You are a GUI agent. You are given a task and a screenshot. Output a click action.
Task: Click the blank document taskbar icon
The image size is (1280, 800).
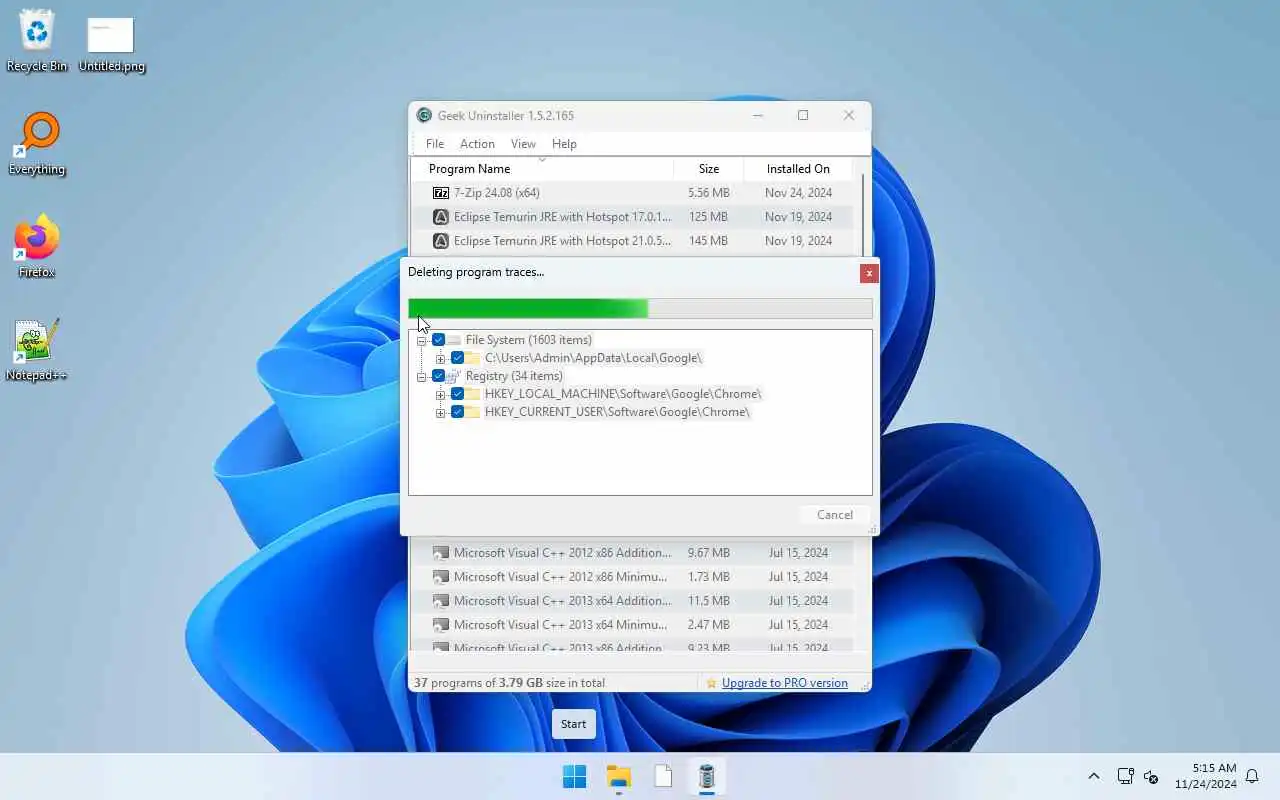(x=662, y=777)
